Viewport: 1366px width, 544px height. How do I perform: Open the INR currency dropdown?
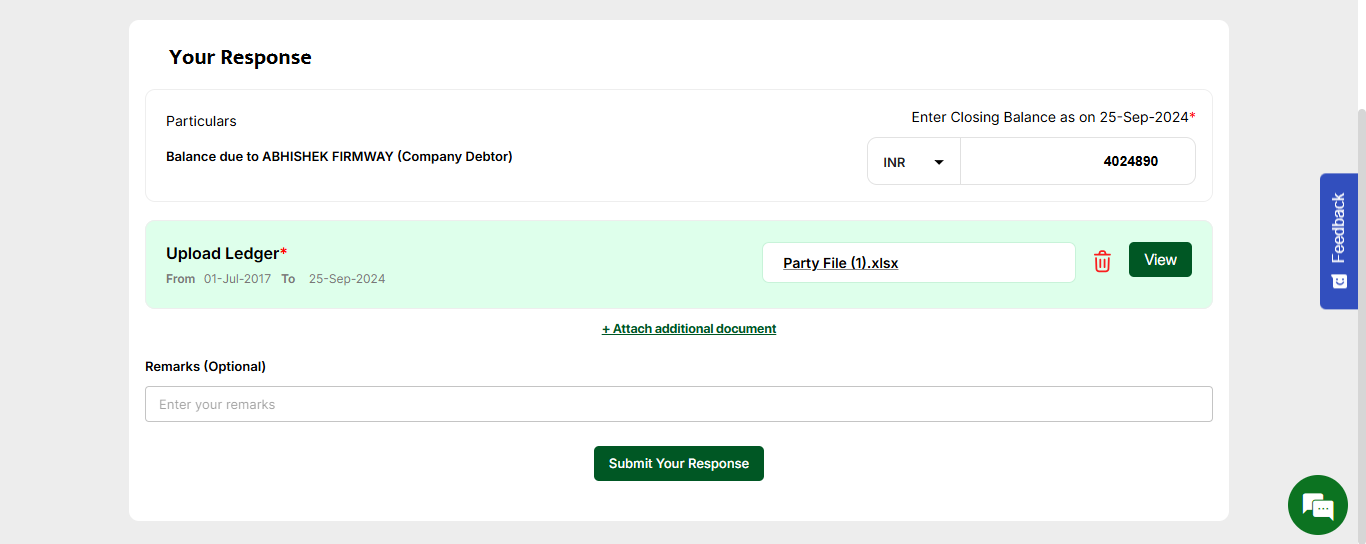coord(913,162)
